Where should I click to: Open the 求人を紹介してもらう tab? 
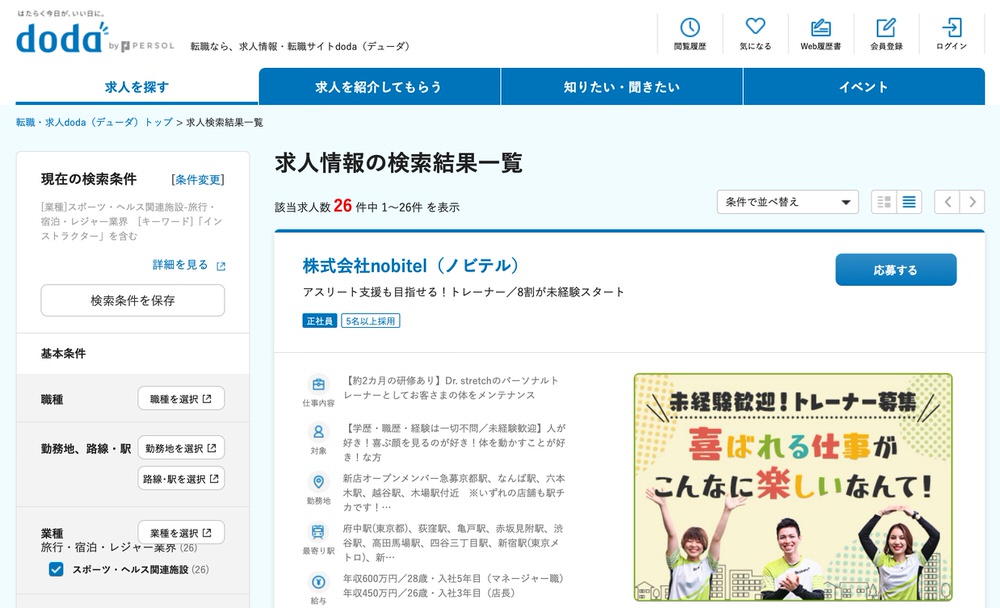tap(379, 87)
